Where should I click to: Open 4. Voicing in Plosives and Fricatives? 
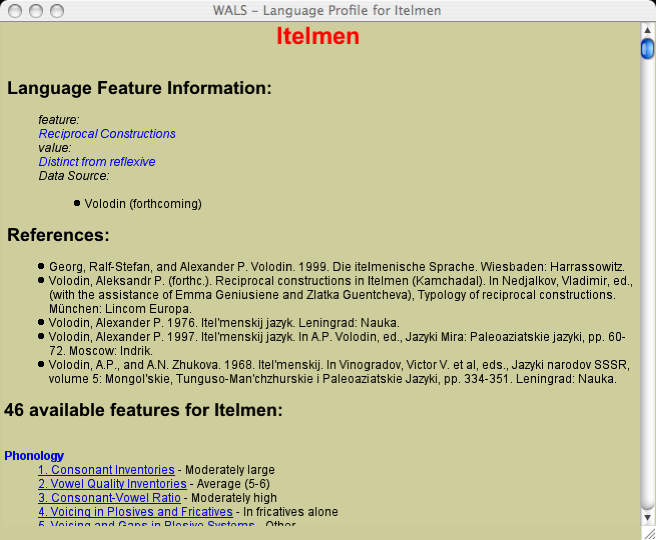point(135,512)
